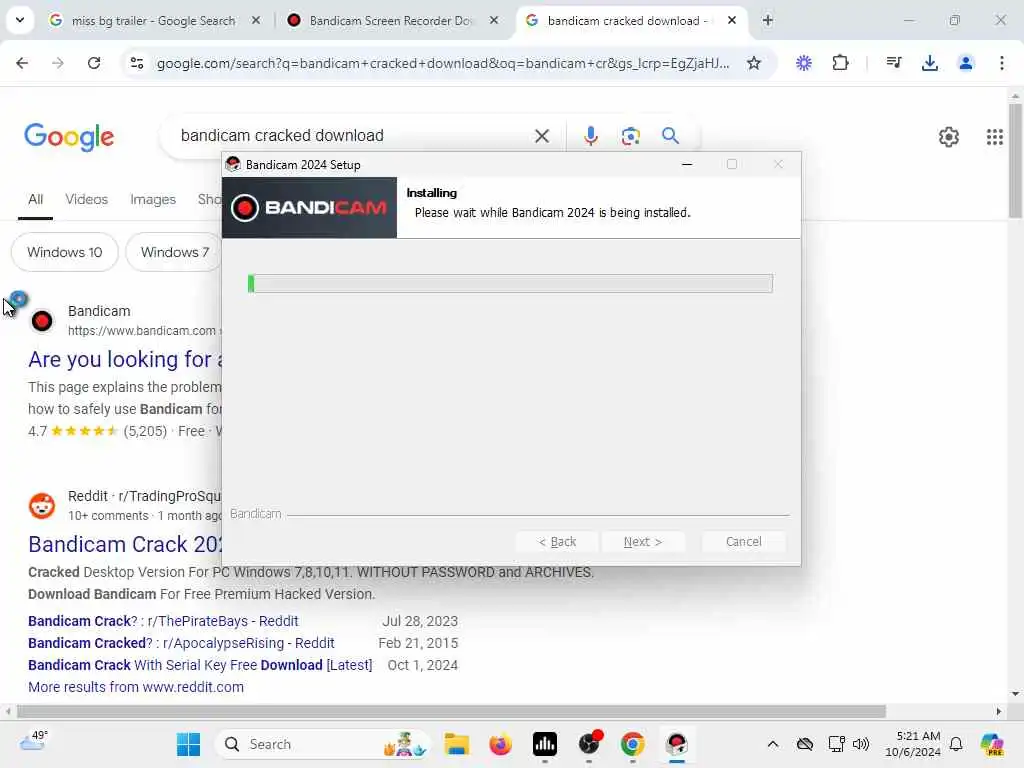Open the Bandicam site favicon result
The image size is (1024, 768).
click(42, 321)
